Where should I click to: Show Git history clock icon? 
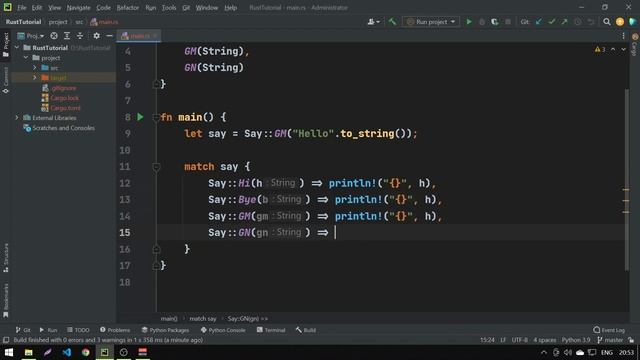click(x=578, y=22)
